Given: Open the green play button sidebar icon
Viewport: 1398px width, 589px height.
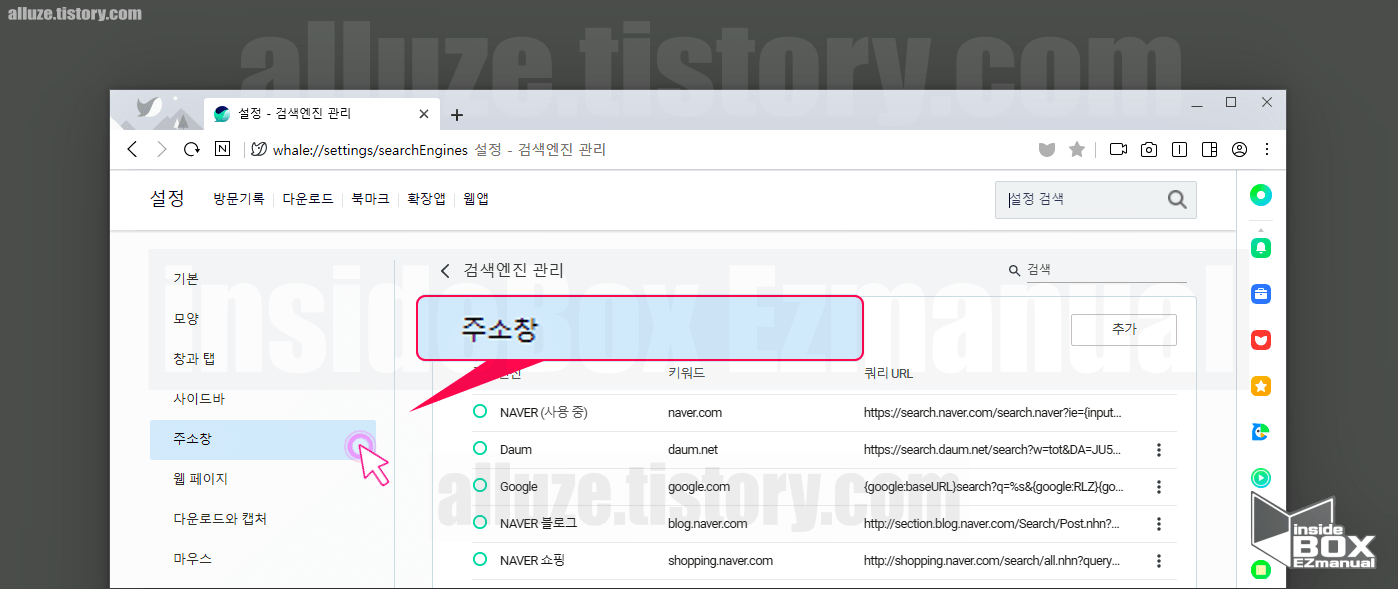Looking at the screenshot, I should point(1261,478).
